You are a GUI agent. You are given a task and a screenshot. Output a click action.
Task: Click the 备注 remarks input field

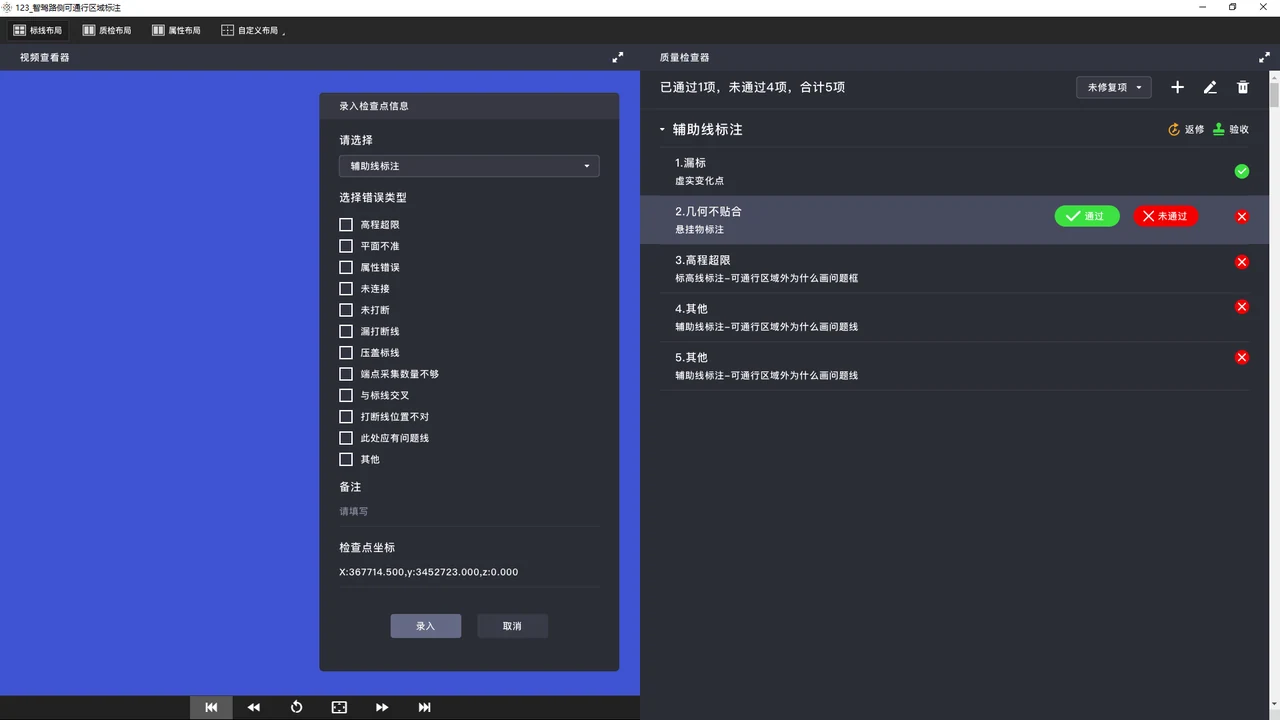(x=469, y=512)
